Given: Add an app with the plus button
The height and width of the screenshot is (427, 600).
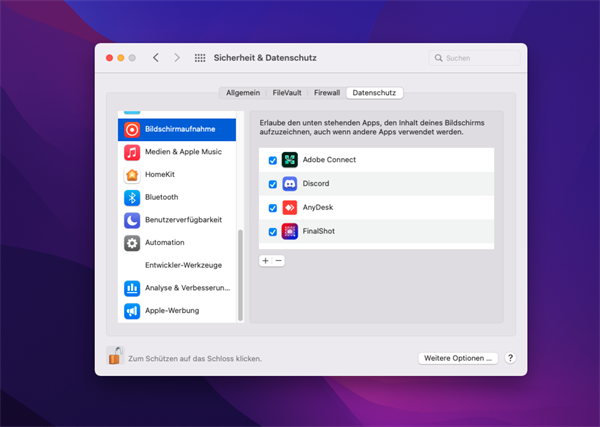Looking at the screenshot, I should pyautogui.click(x=265, y=260).
